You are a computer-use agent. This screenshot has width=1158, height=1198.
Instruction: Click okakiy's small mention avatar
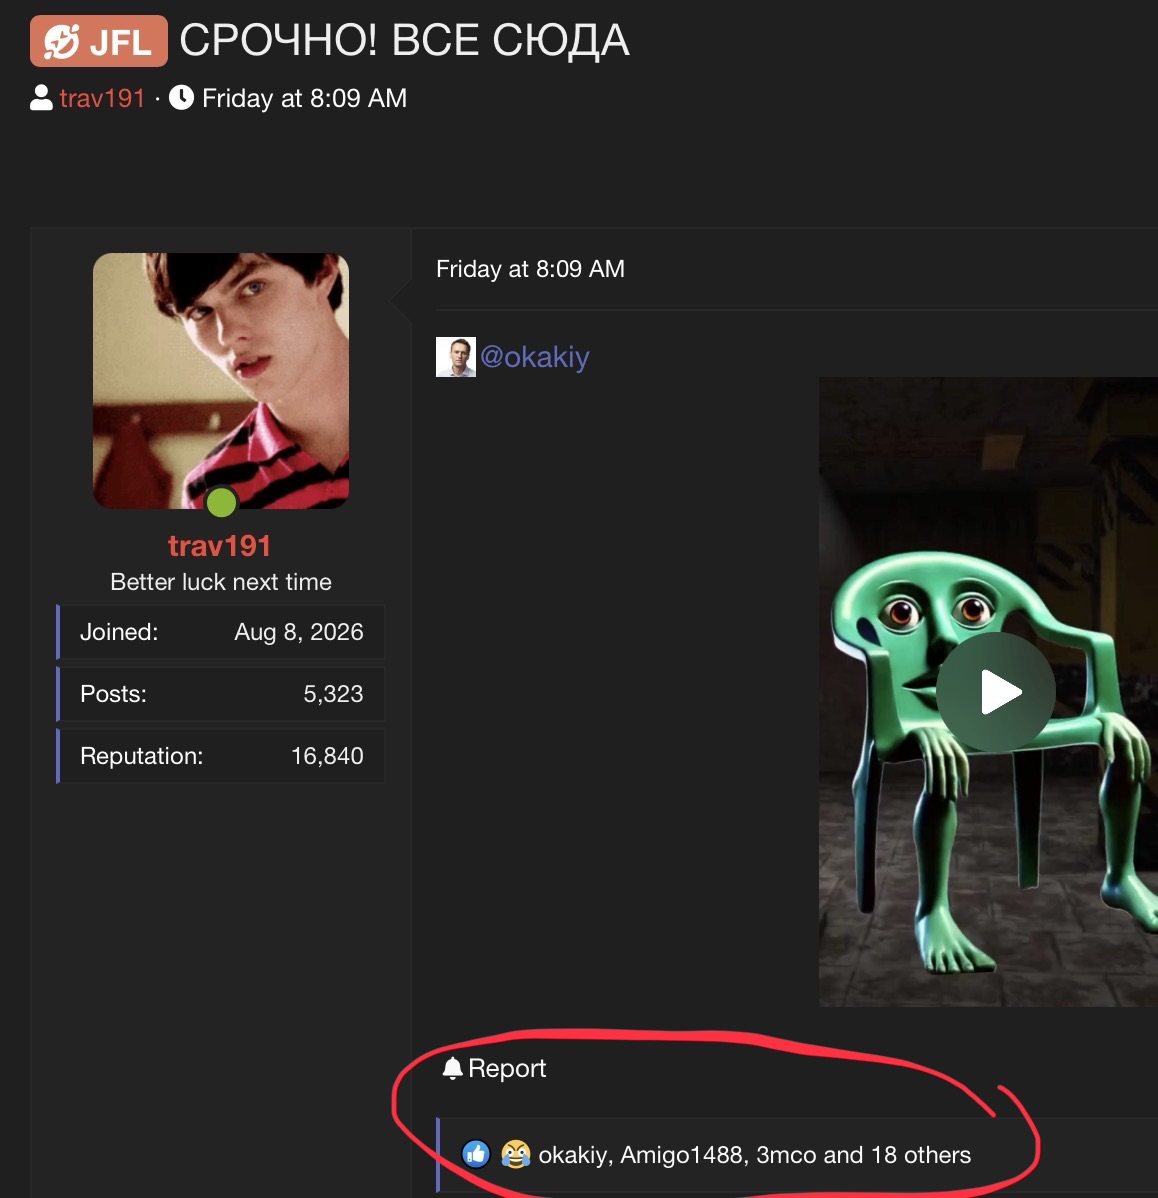(x=456, y=357)
